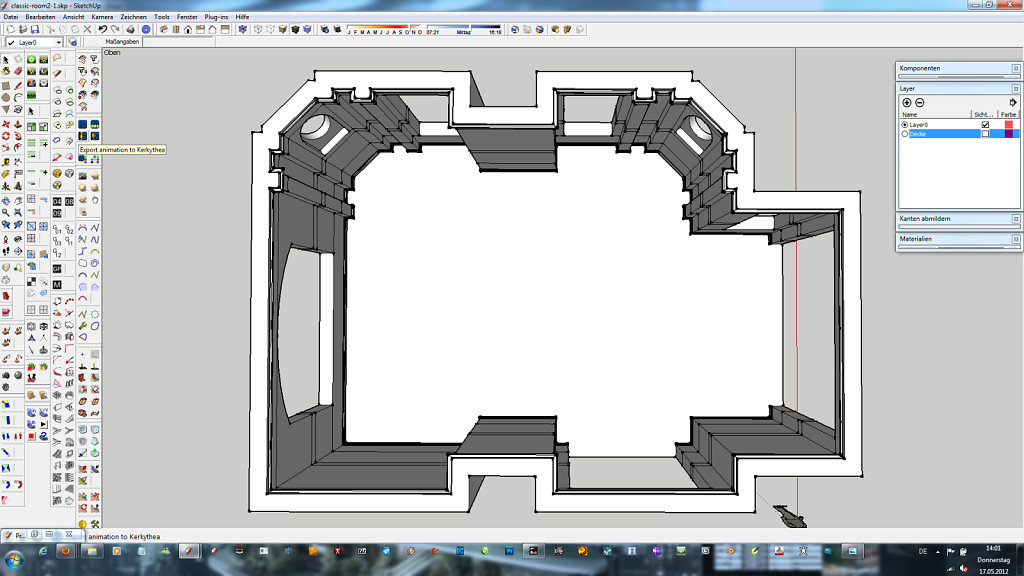1024x576 pixels.
Task: Pick the Paint Bucket tool
Action: point(6,71)
